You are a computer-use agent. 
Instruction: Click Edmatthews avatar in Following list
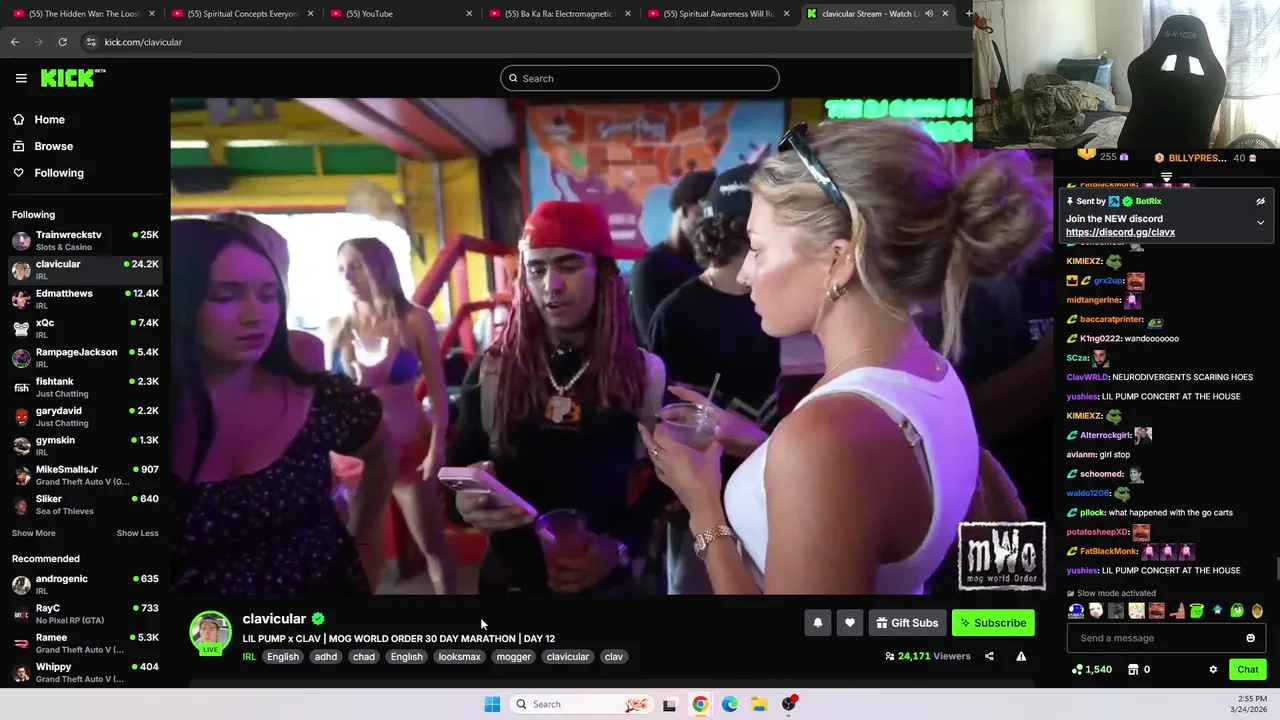click(x=21, y=299)
